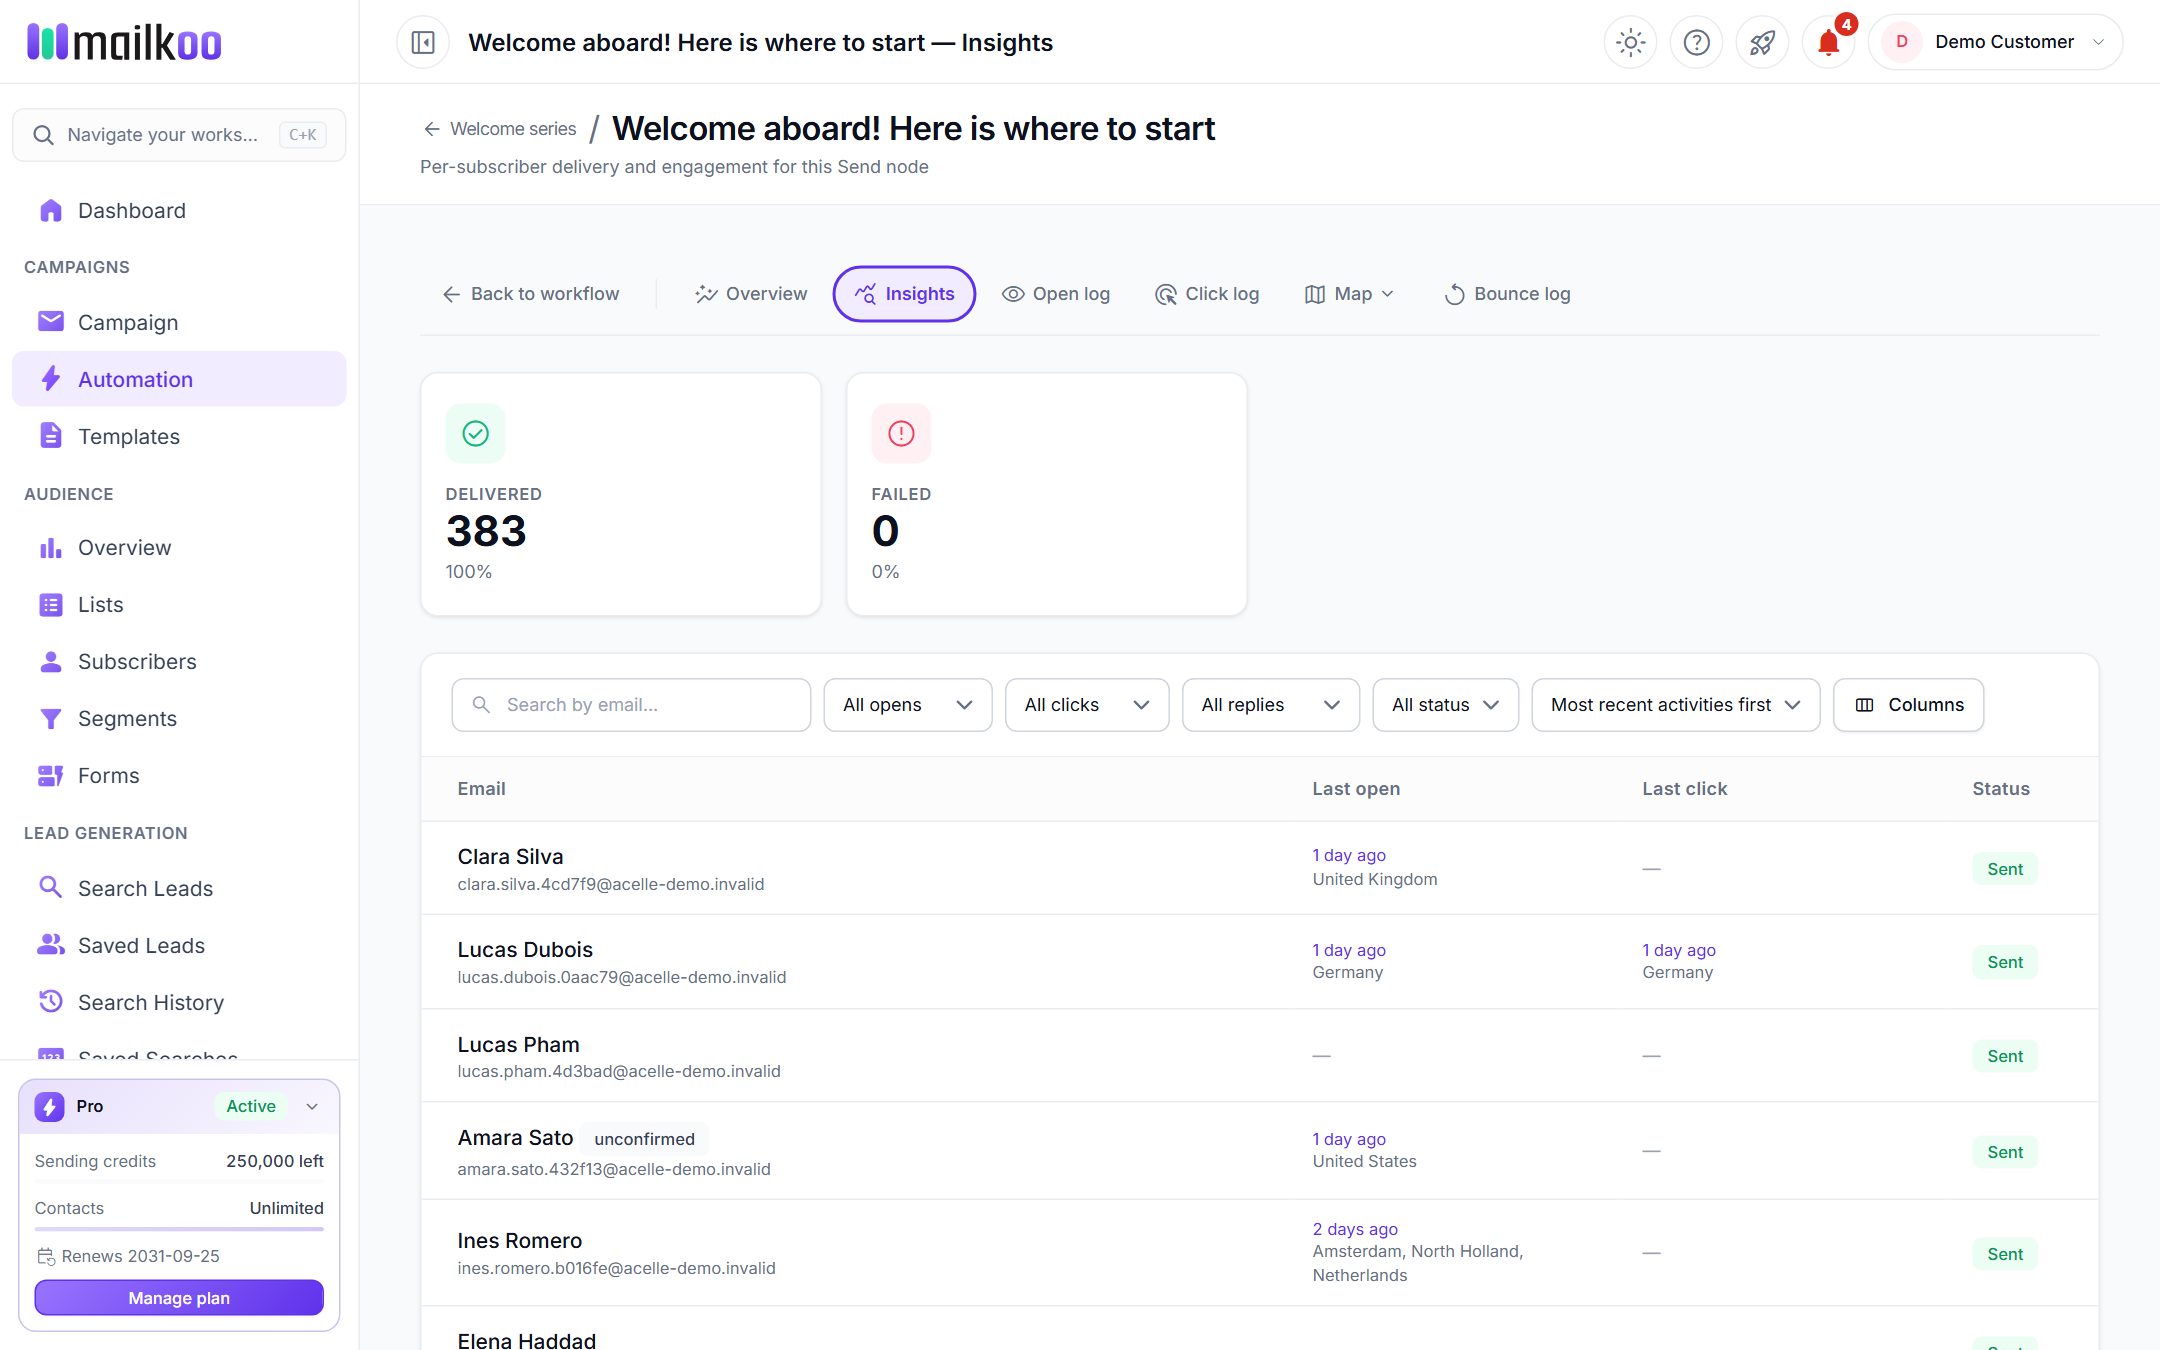Click the mailkoo logo
The height and width of the screenshot is (1350, 2160).
pyautogui.click(x=124, y=42)
